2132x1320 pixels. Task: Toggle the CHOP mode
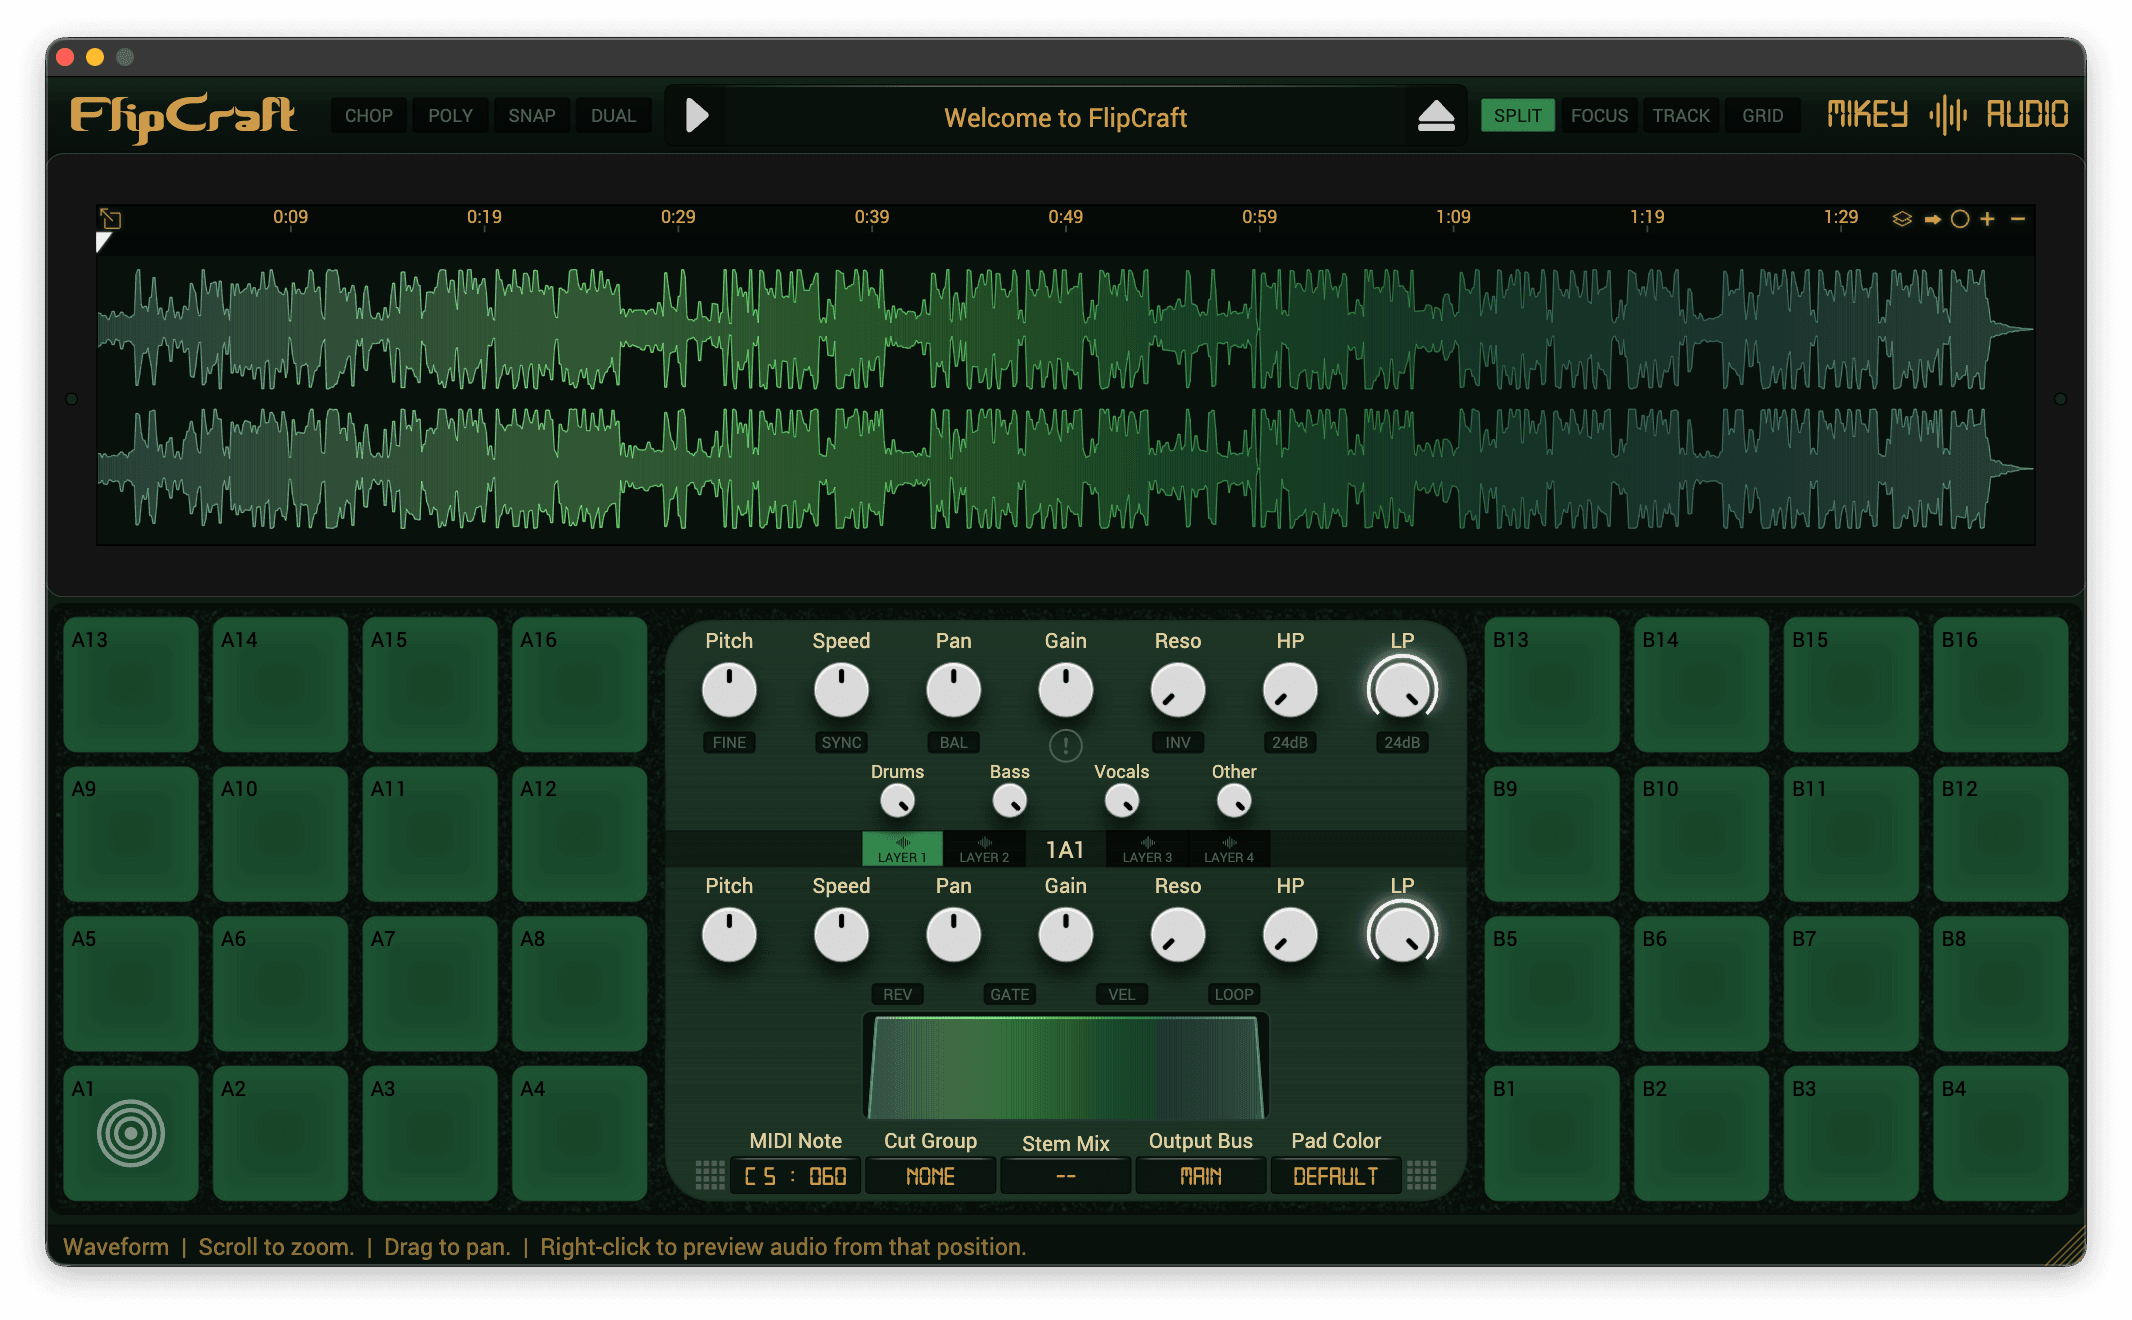(x=368, y=116)
